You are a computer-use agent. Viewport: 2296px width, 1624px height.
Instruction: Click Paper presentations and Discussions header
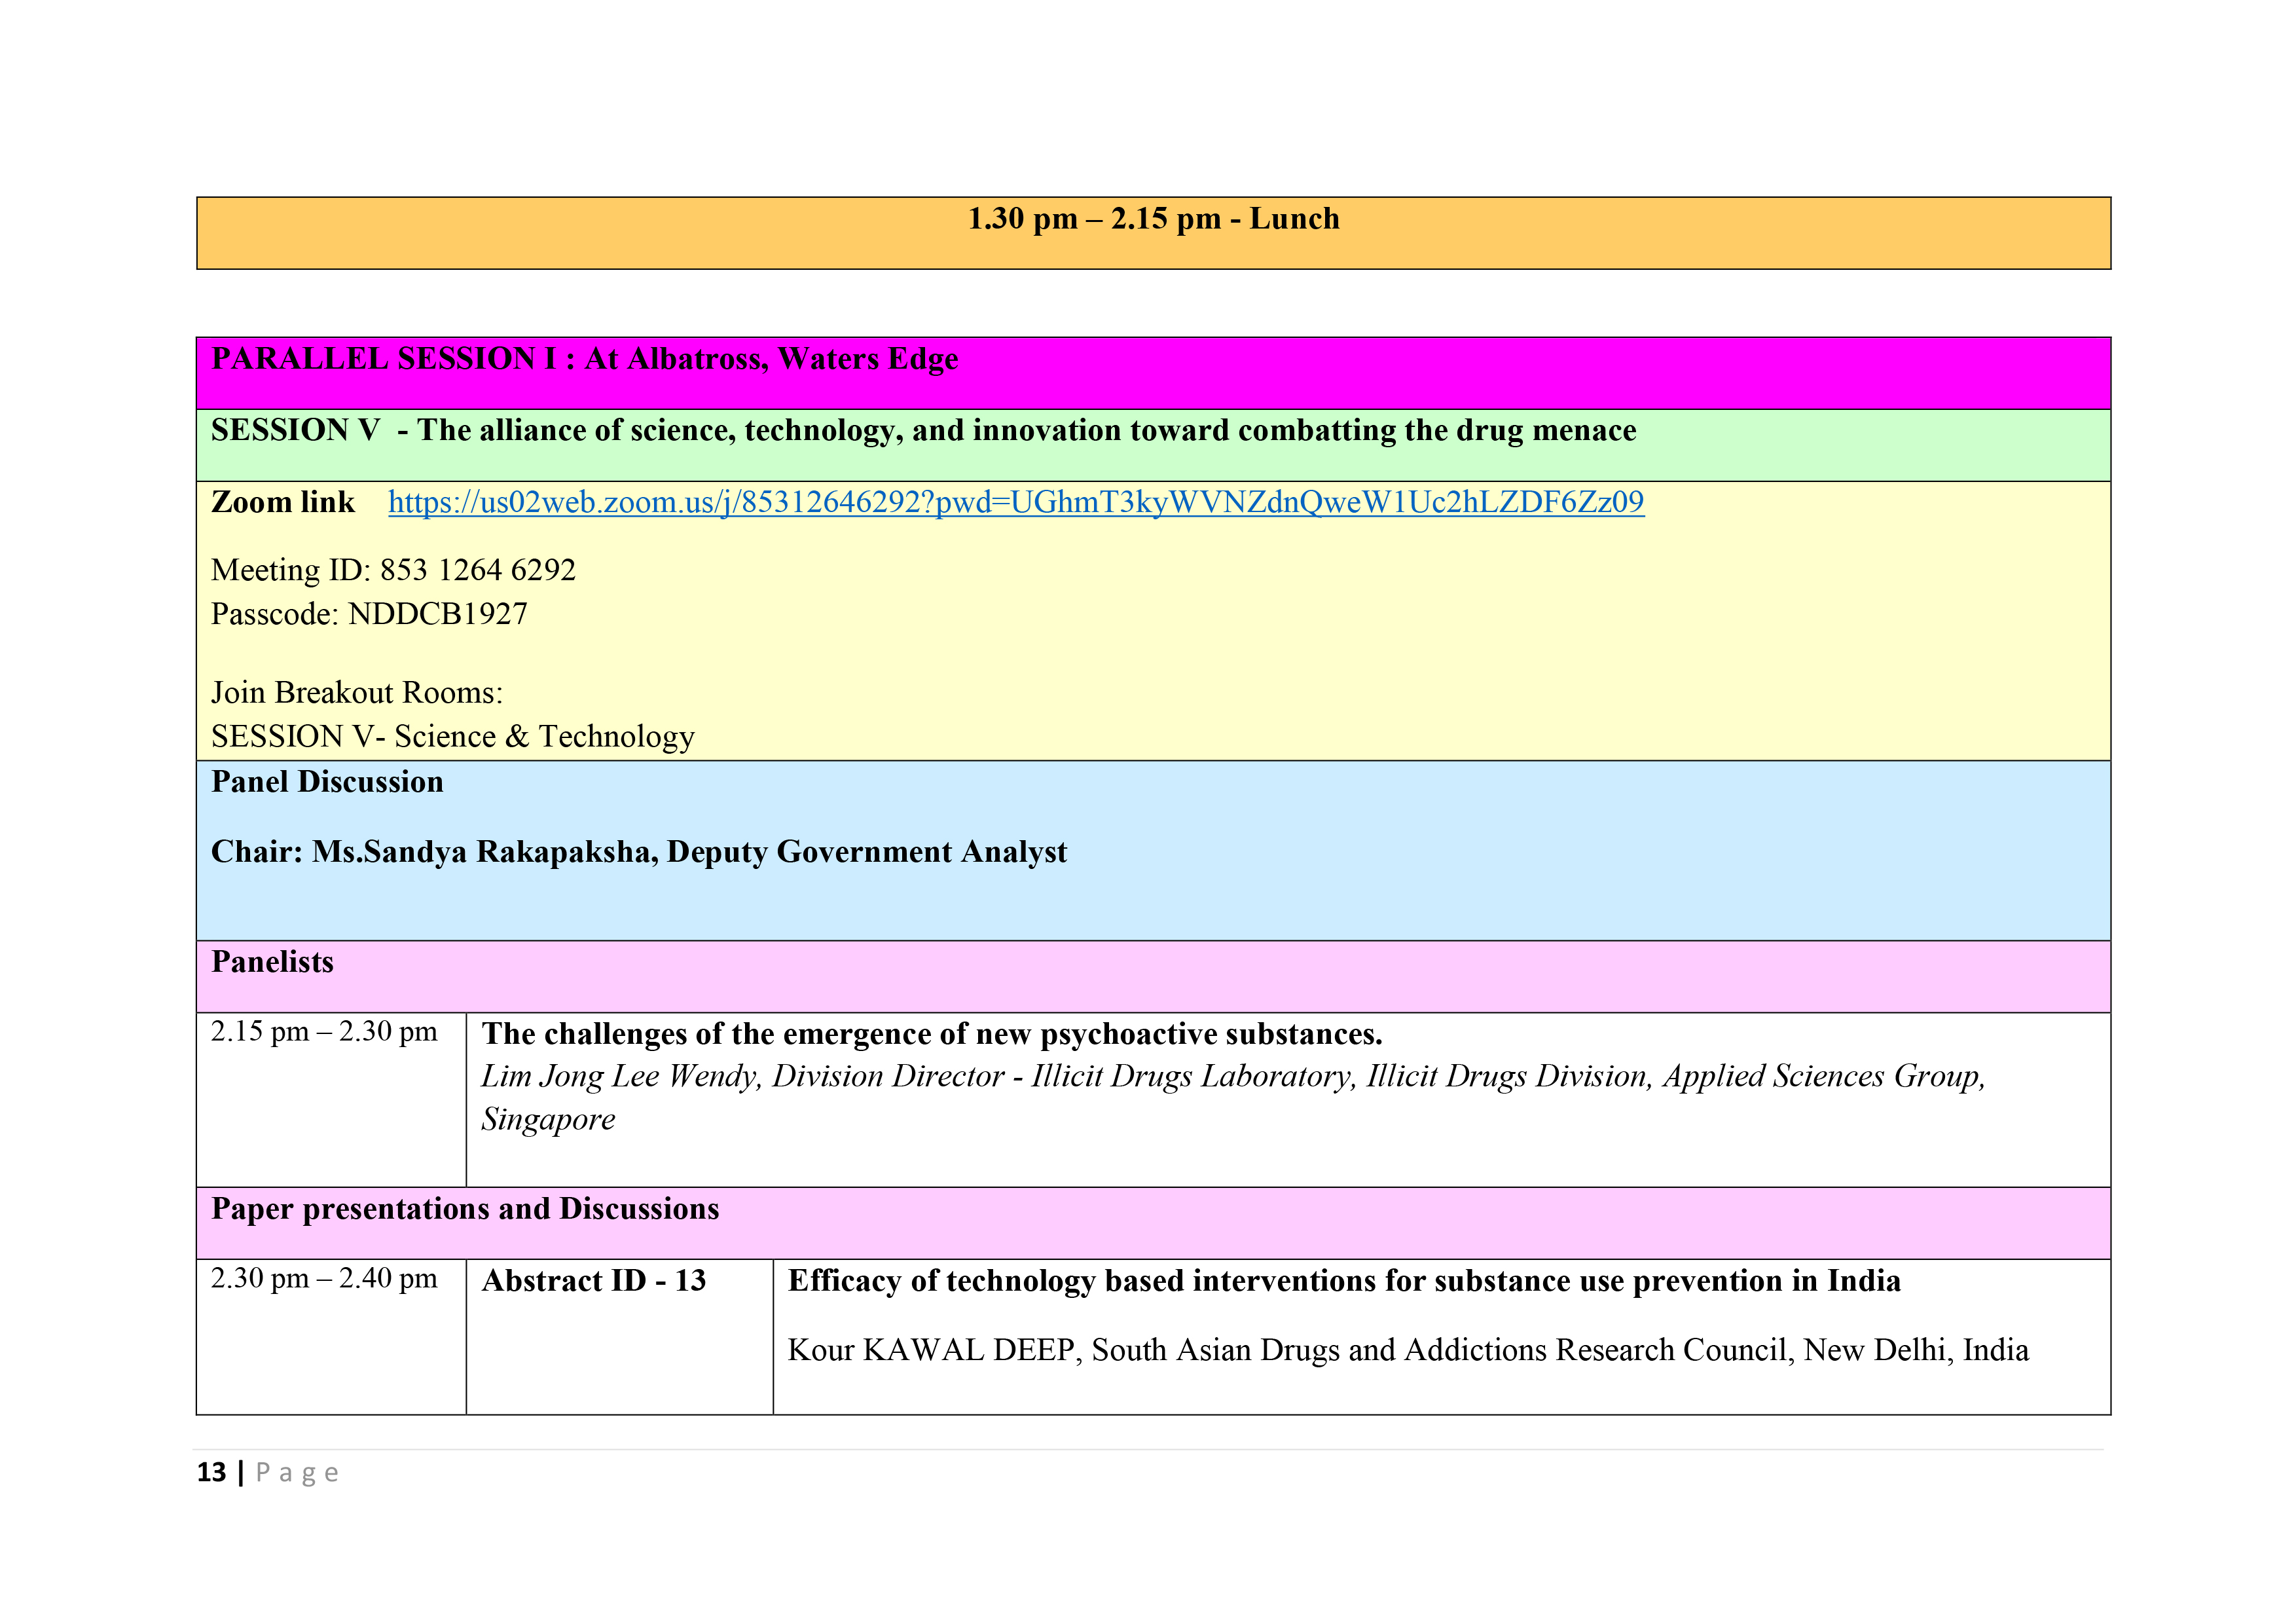[465, 1209]
